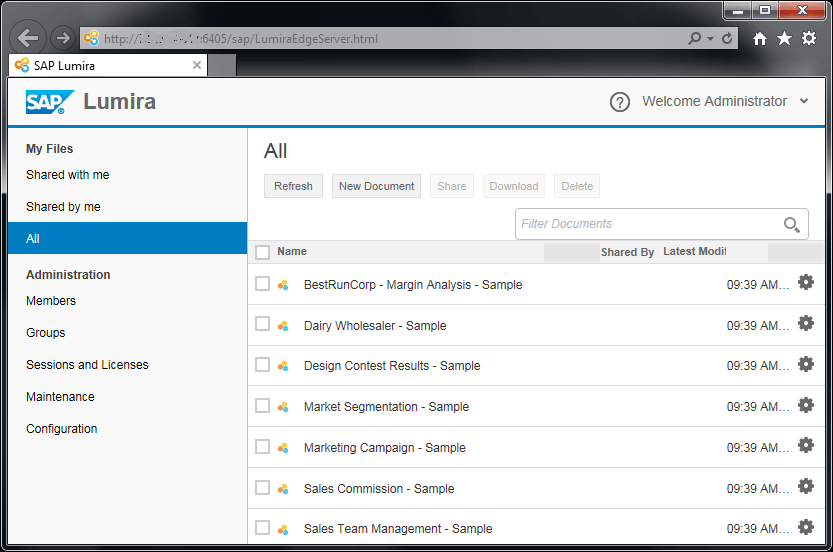Viewport: 833px width, 552px height.
Task: Open a new blank browser tab
Action: pos(222,65)
